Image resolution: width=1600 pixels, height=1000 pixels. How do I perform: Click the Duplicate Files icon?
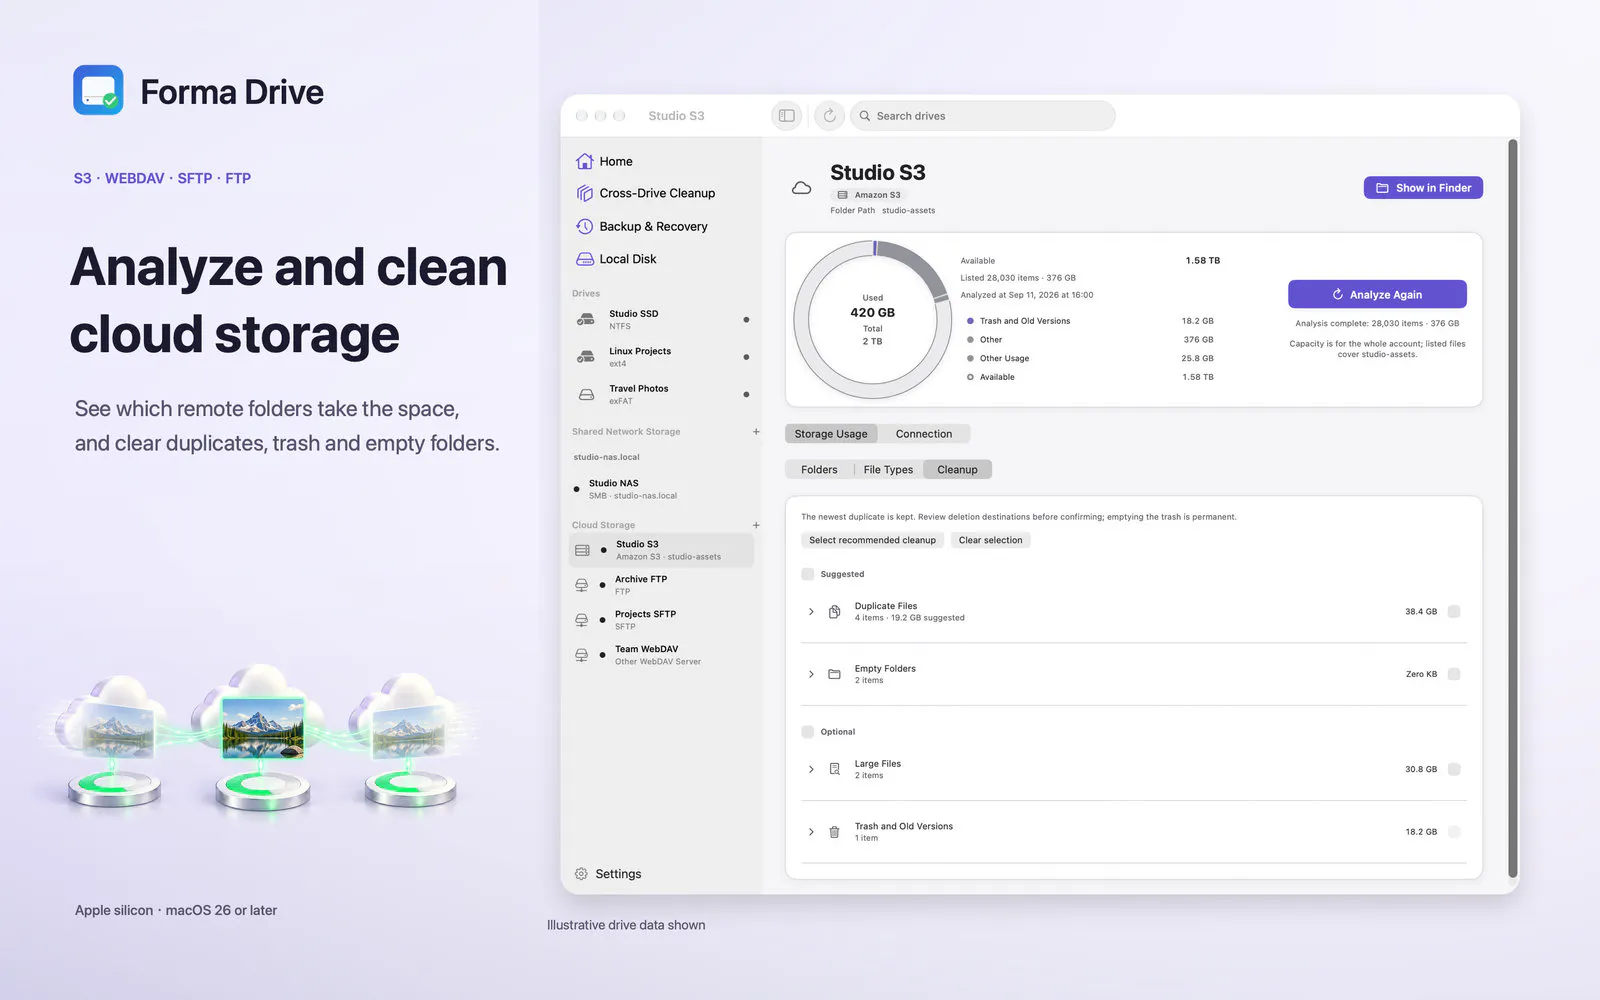834,612
